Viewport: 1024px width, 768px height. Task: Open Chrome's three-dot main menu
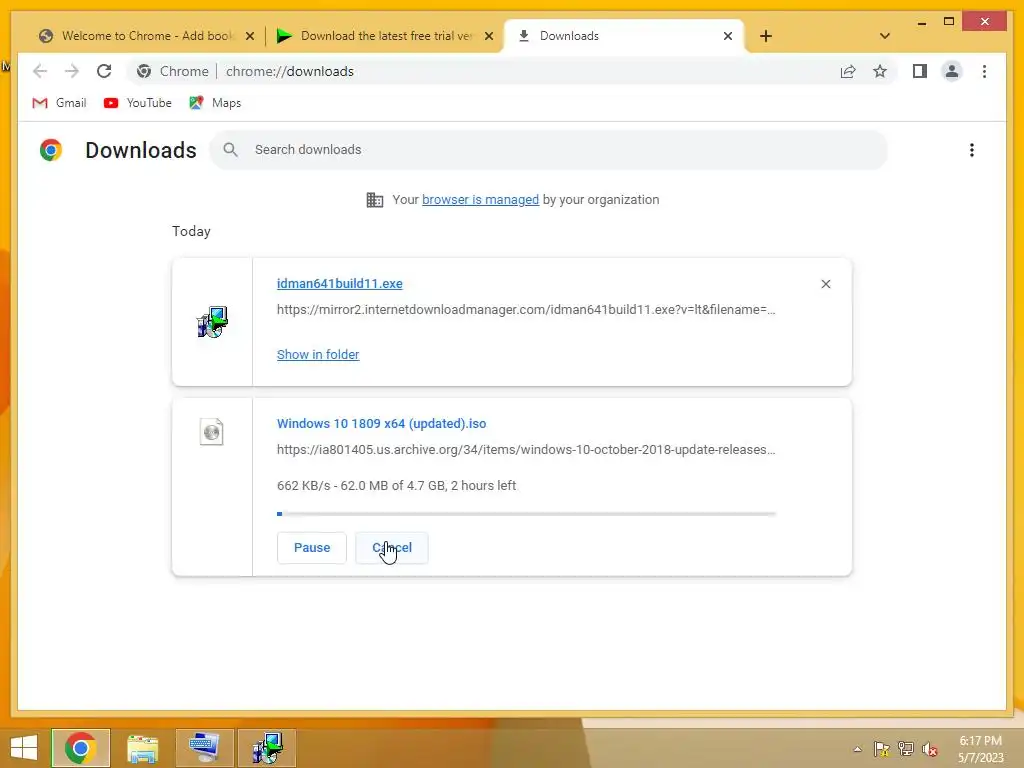[984, 71]
